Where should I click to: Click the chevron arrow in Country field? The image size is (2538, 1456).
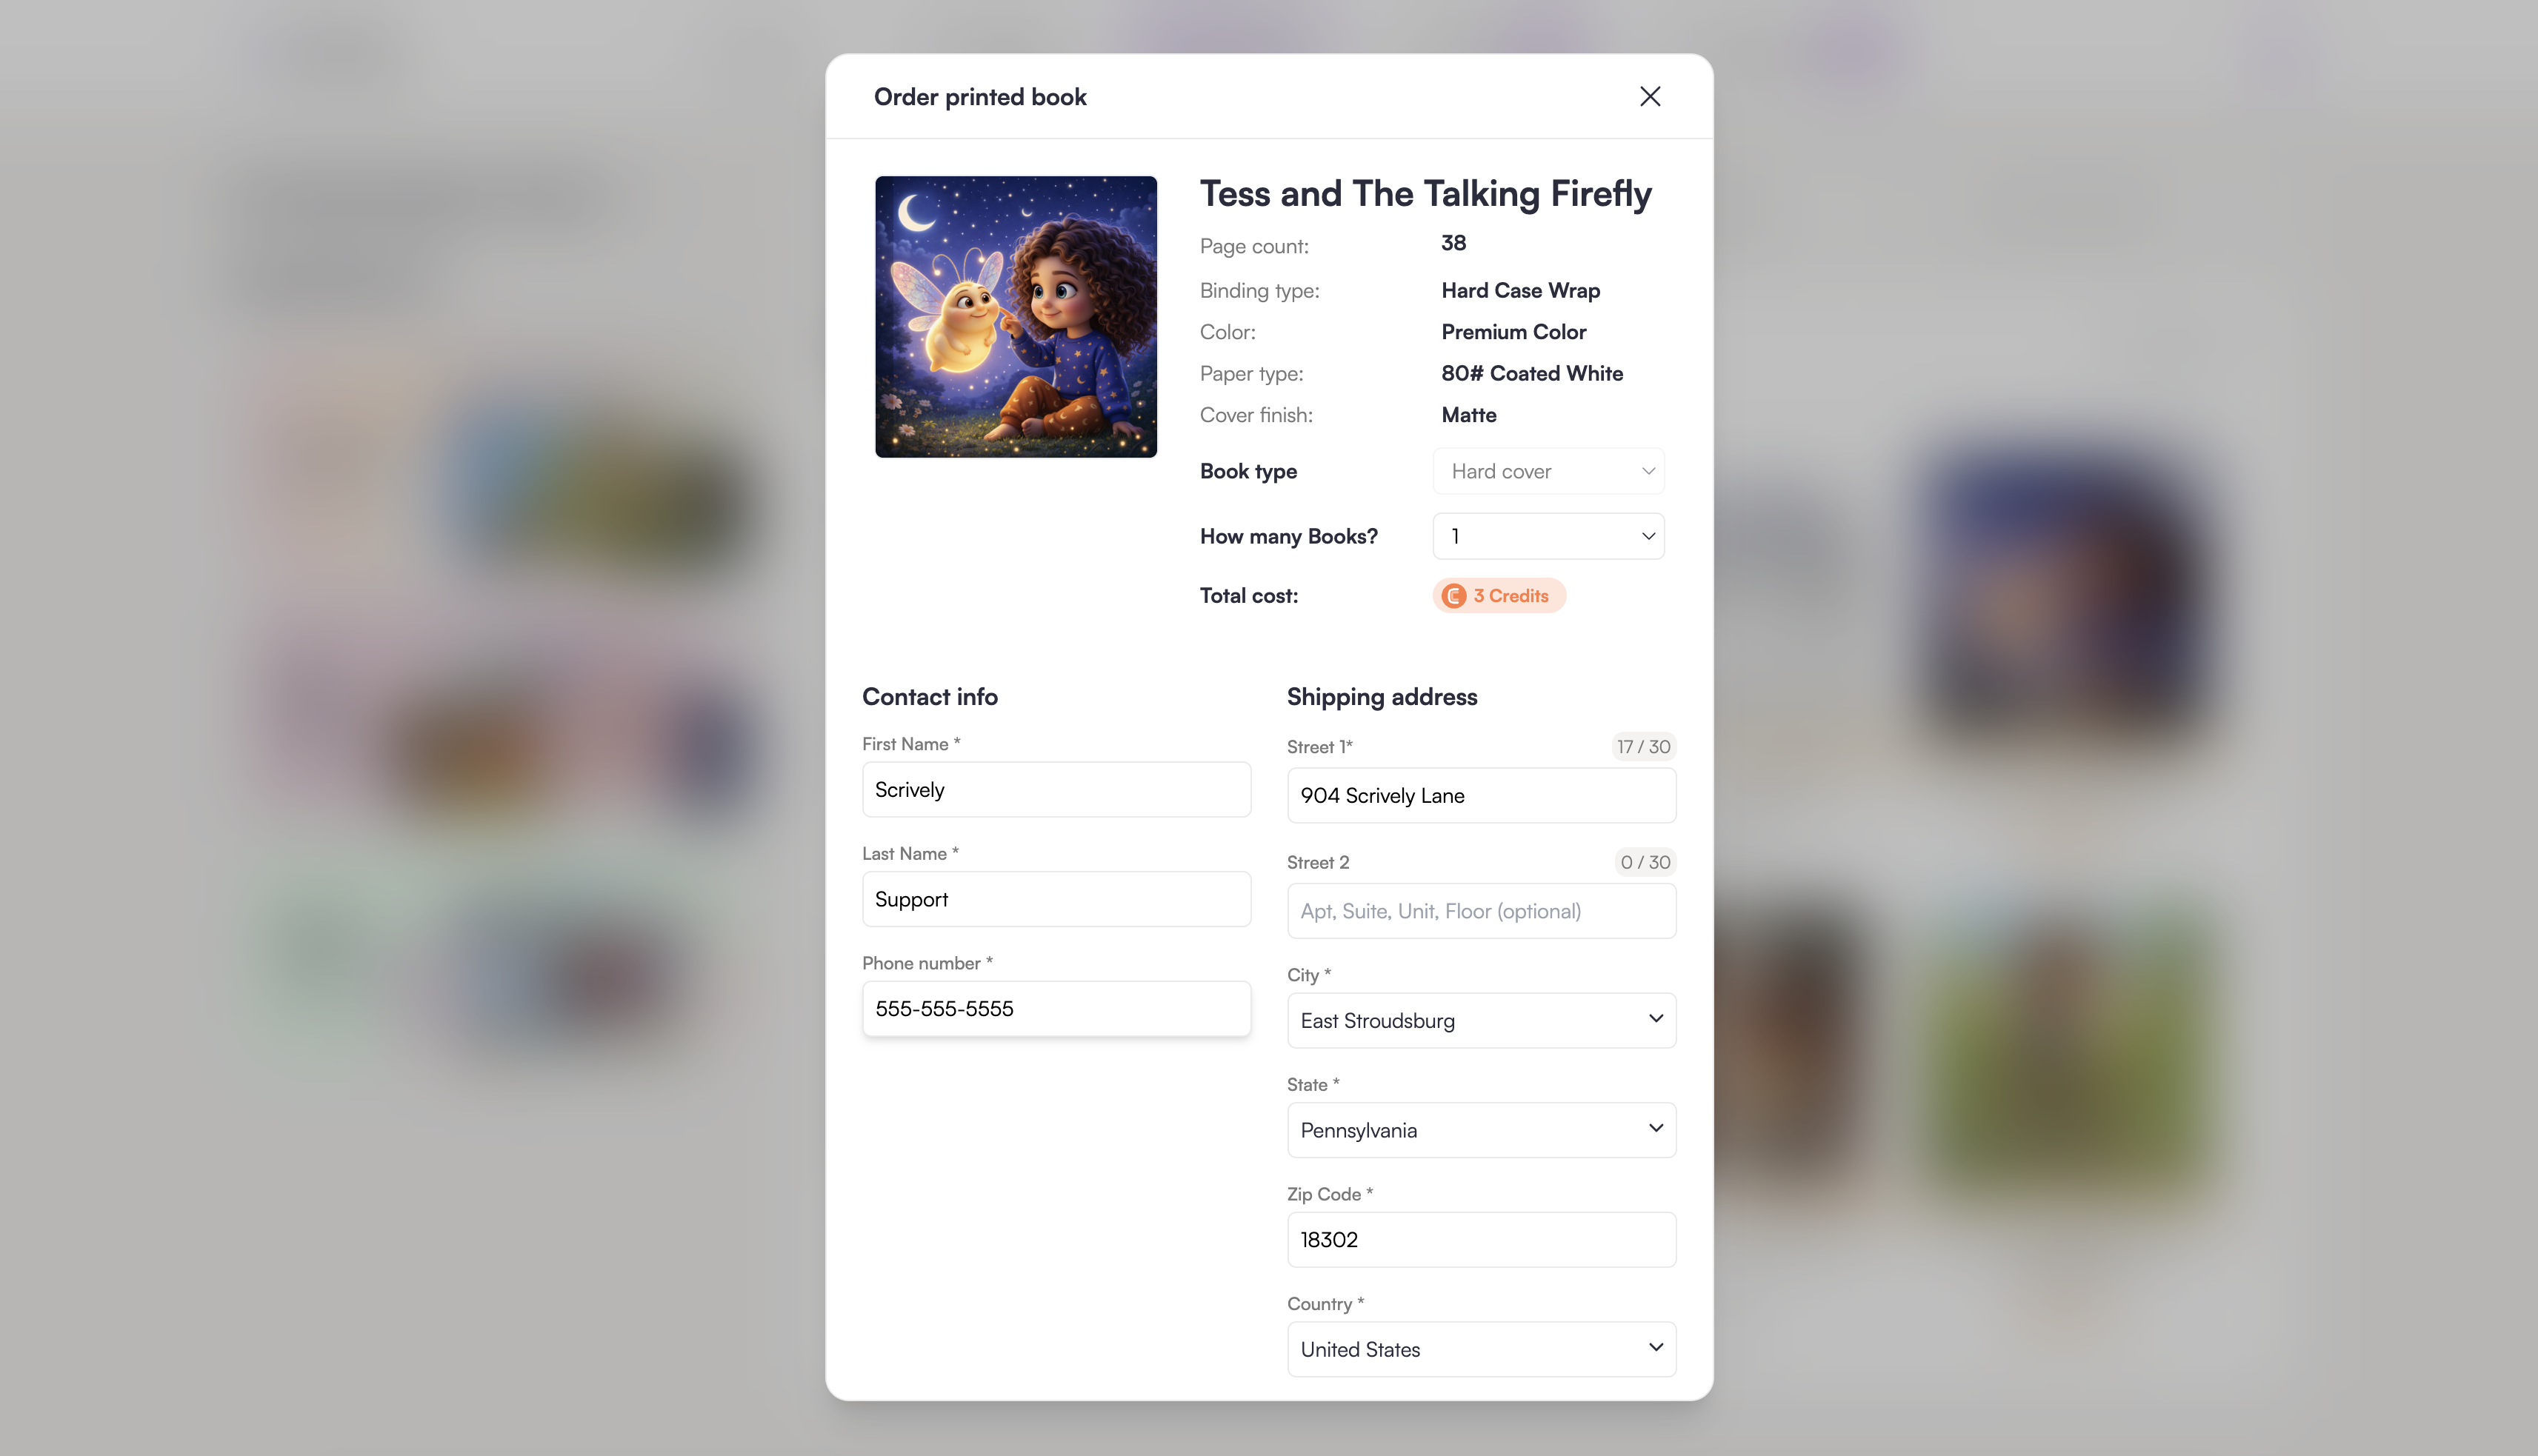(1656, 1348)
